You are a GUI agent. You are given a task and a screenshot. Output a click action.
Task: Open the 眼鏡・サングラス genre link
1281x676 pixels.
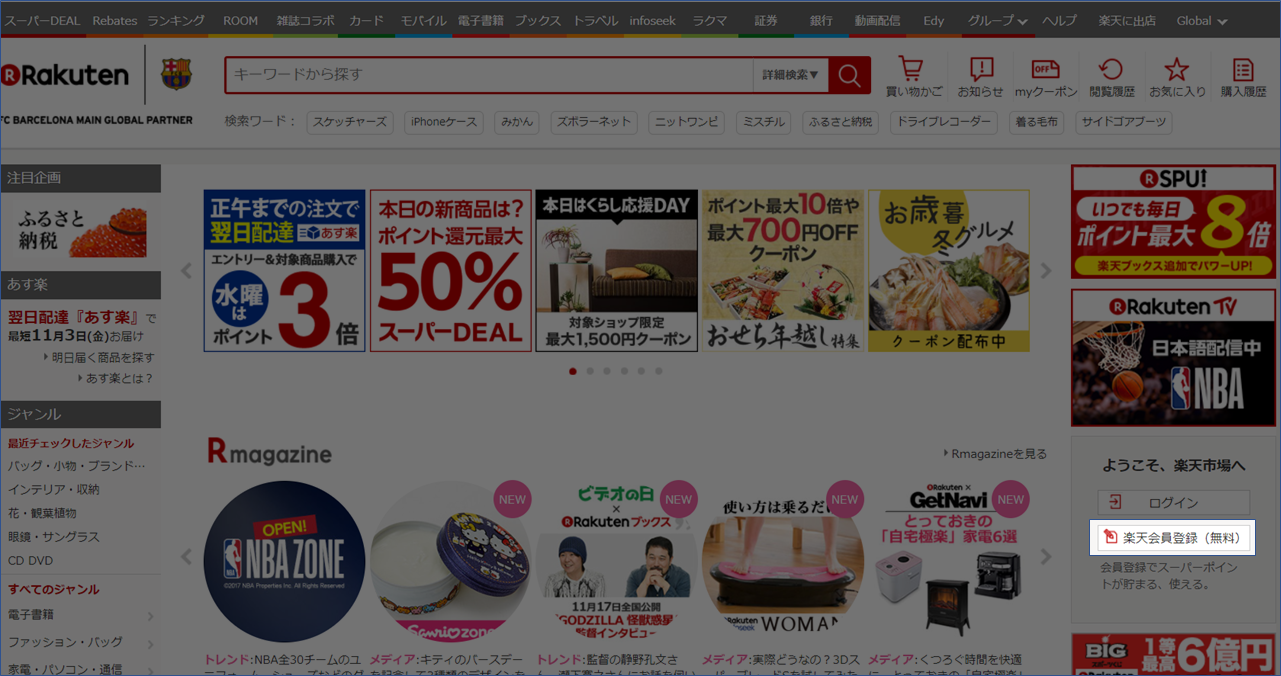54,537
